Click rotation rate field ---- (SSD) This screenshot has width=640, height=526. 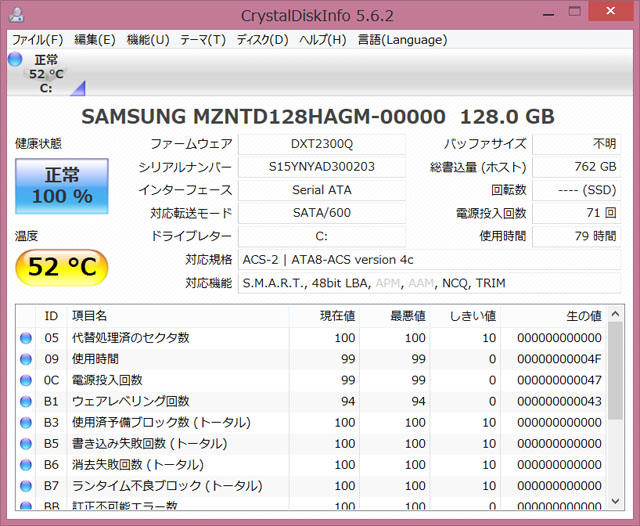pyautogui.click(x=577, y=190)
